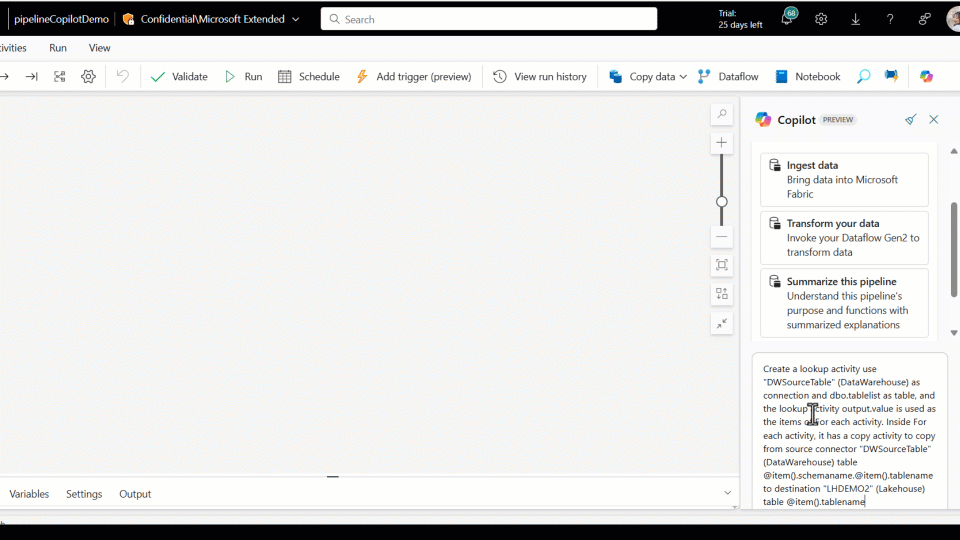Click the Trial 25 days left text
This screenshot has height=540, width=960.
click(x=740, y=19)
